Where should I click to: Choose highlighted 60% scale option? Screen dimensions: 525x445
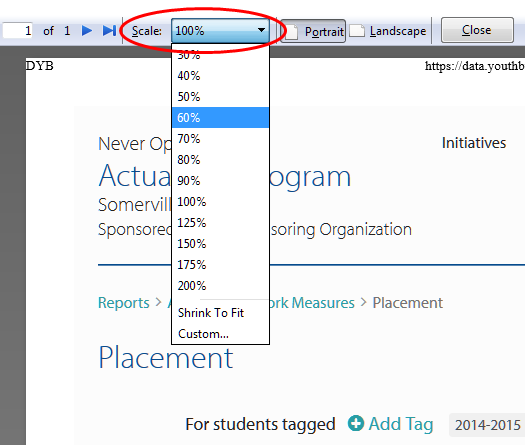pos(220,118)
